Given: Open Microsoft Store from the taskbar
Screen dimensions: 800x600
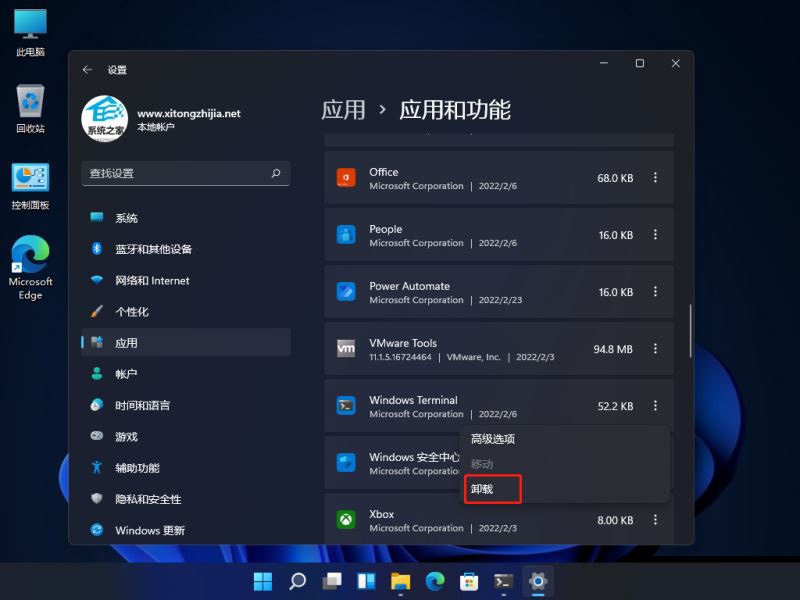Looking at the screenshot, I should (468, 580).
